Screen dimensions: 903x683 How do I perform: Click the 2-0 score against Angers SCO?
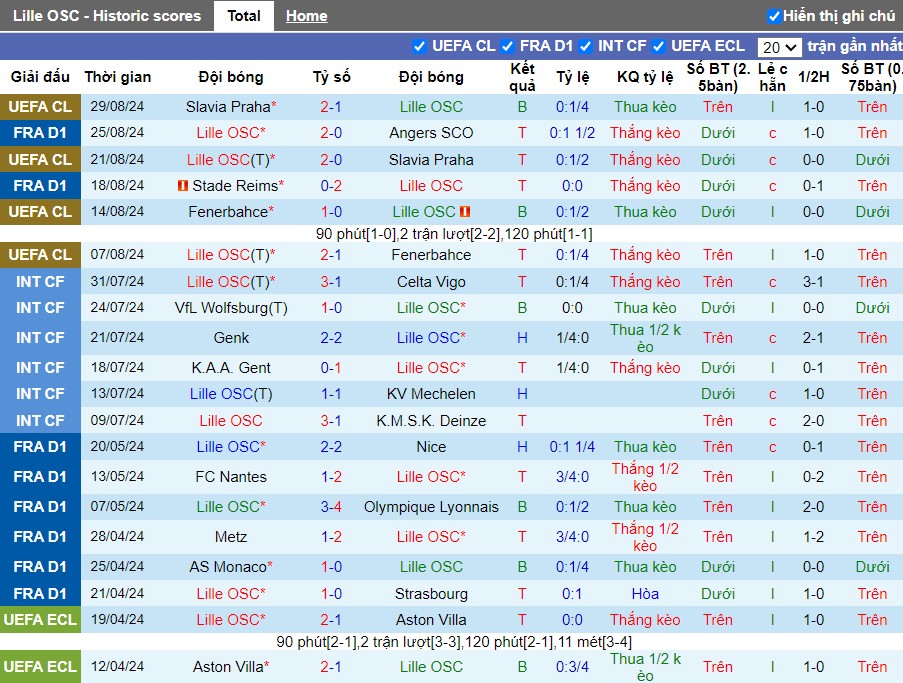331,133
